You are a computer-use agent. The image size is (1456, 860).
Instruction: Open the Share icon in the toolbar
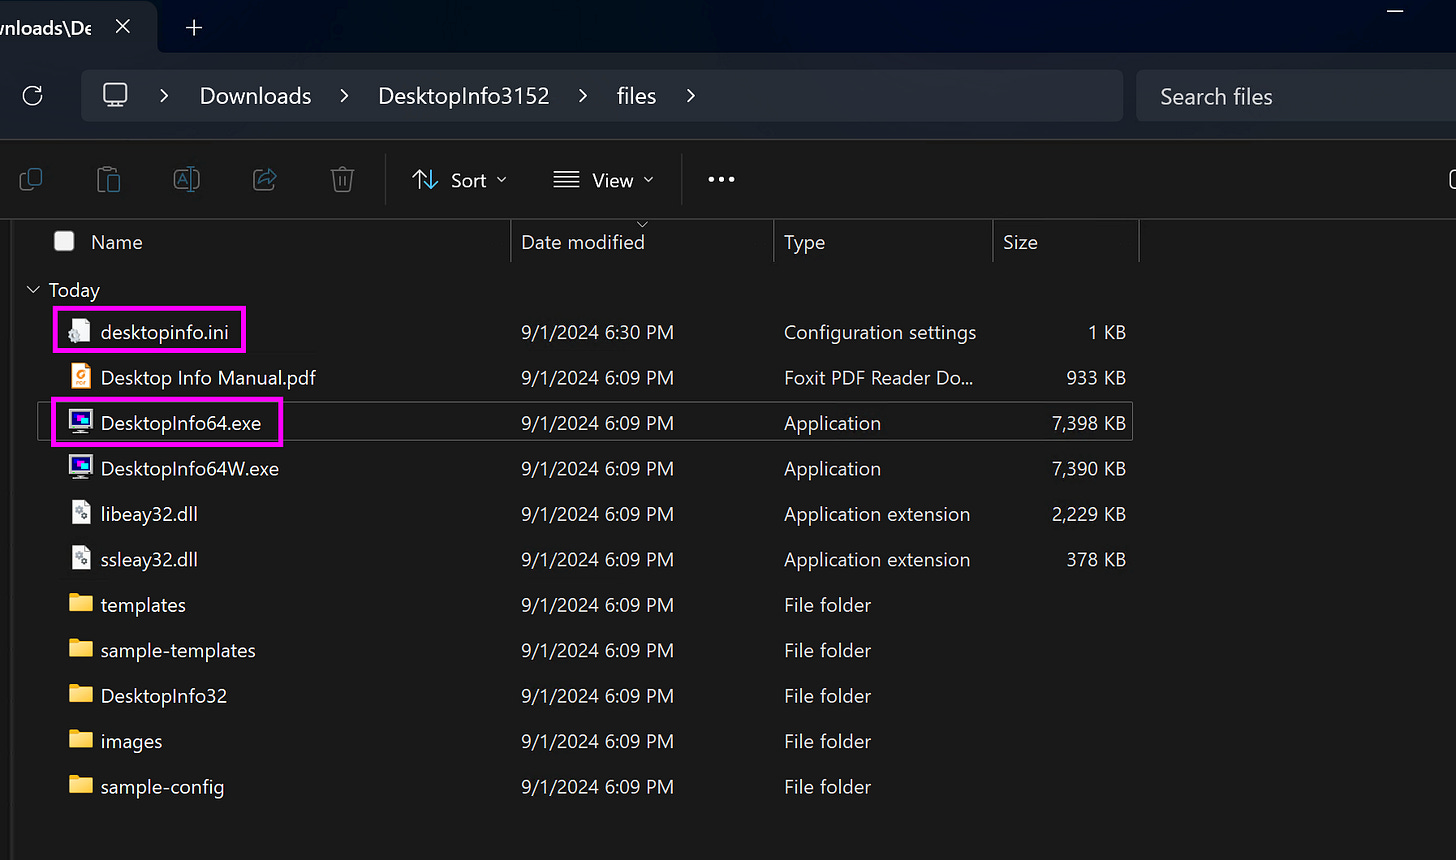[264, 179]
